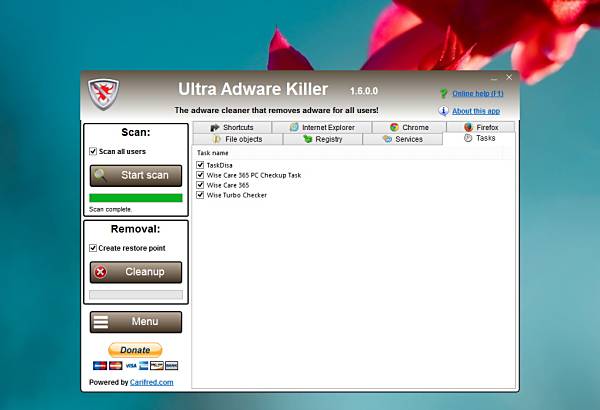
Task: Click the blue info icon beside About
Action: (x=443, y=111)
